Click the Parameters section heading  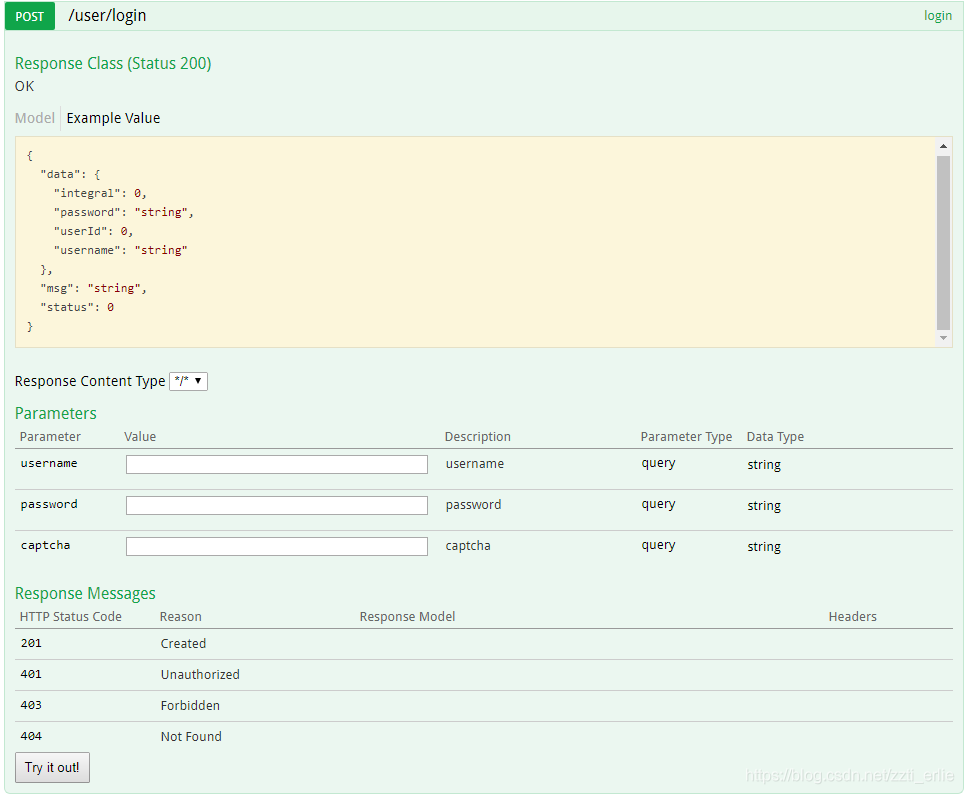tap(56, 414)
